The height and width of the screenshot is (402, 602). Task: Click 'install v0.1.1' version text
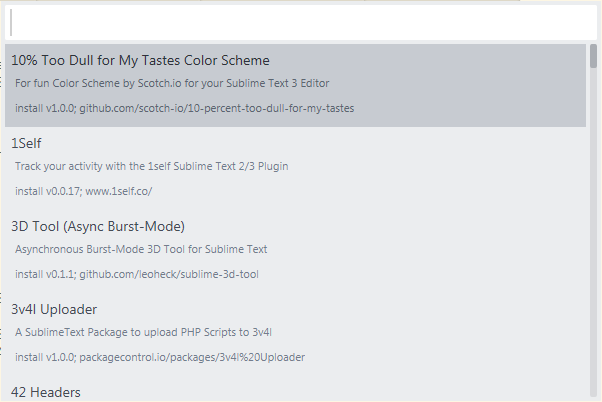click(x=42, y=273)
